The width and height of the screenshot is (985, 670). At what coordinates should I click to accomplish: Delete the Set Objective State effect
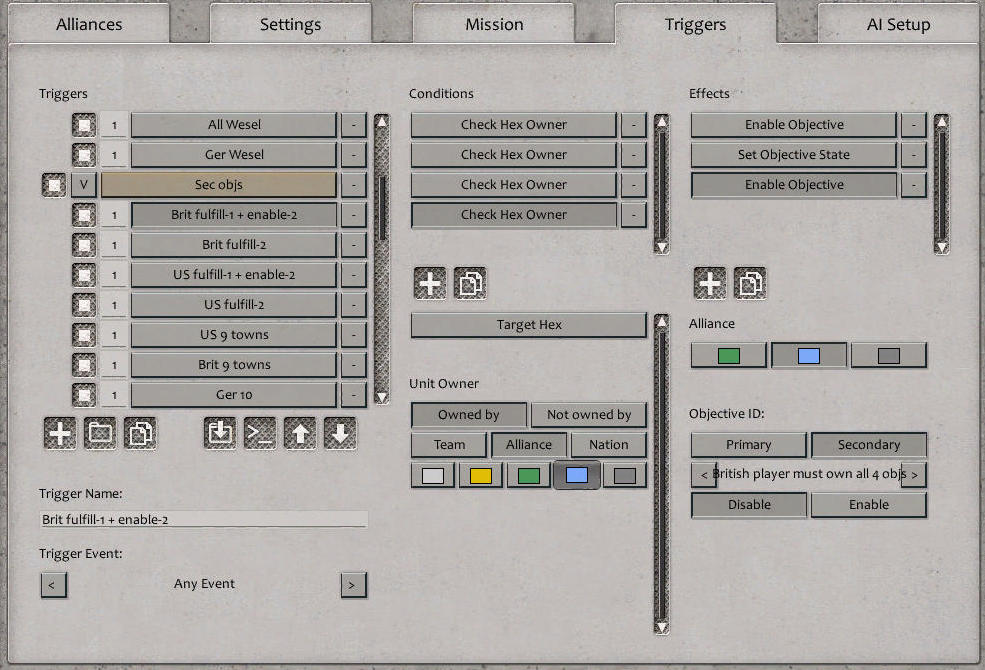pyautogui.click(x=913, y=154)
